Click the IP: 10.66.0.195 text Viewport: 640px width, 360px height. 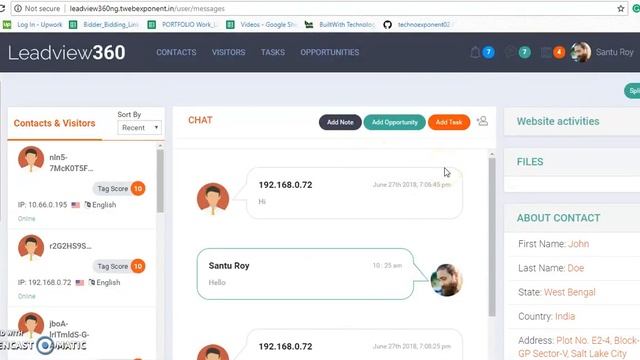pos(42,205)
